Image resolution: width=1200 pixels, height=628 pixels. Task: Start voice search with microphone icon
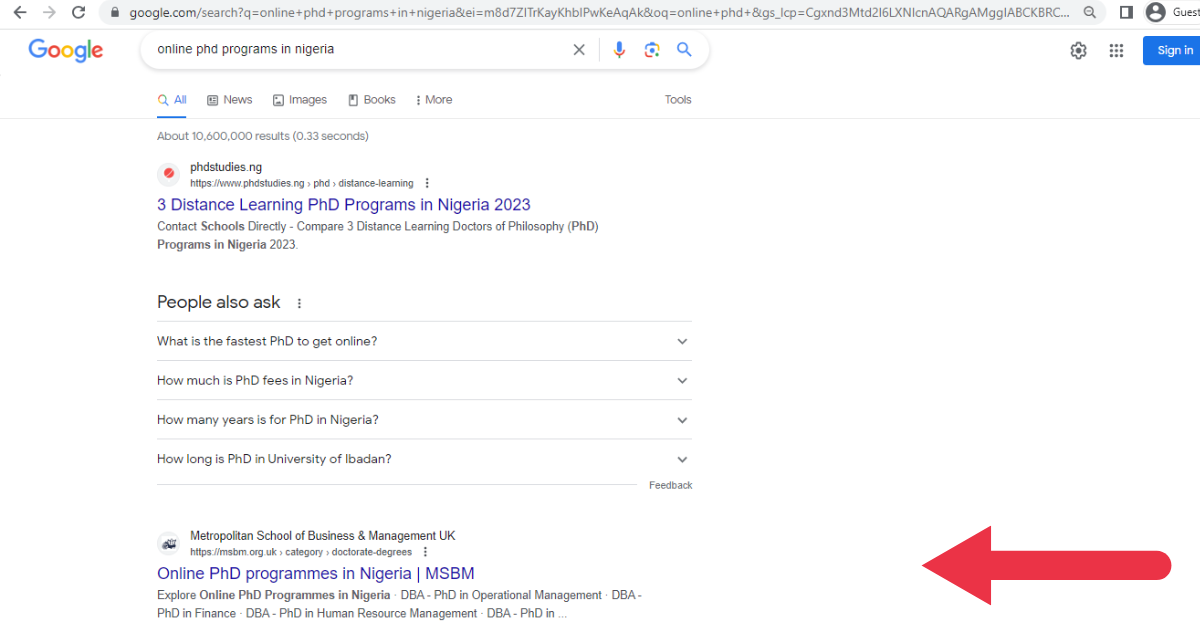point(619,50)
